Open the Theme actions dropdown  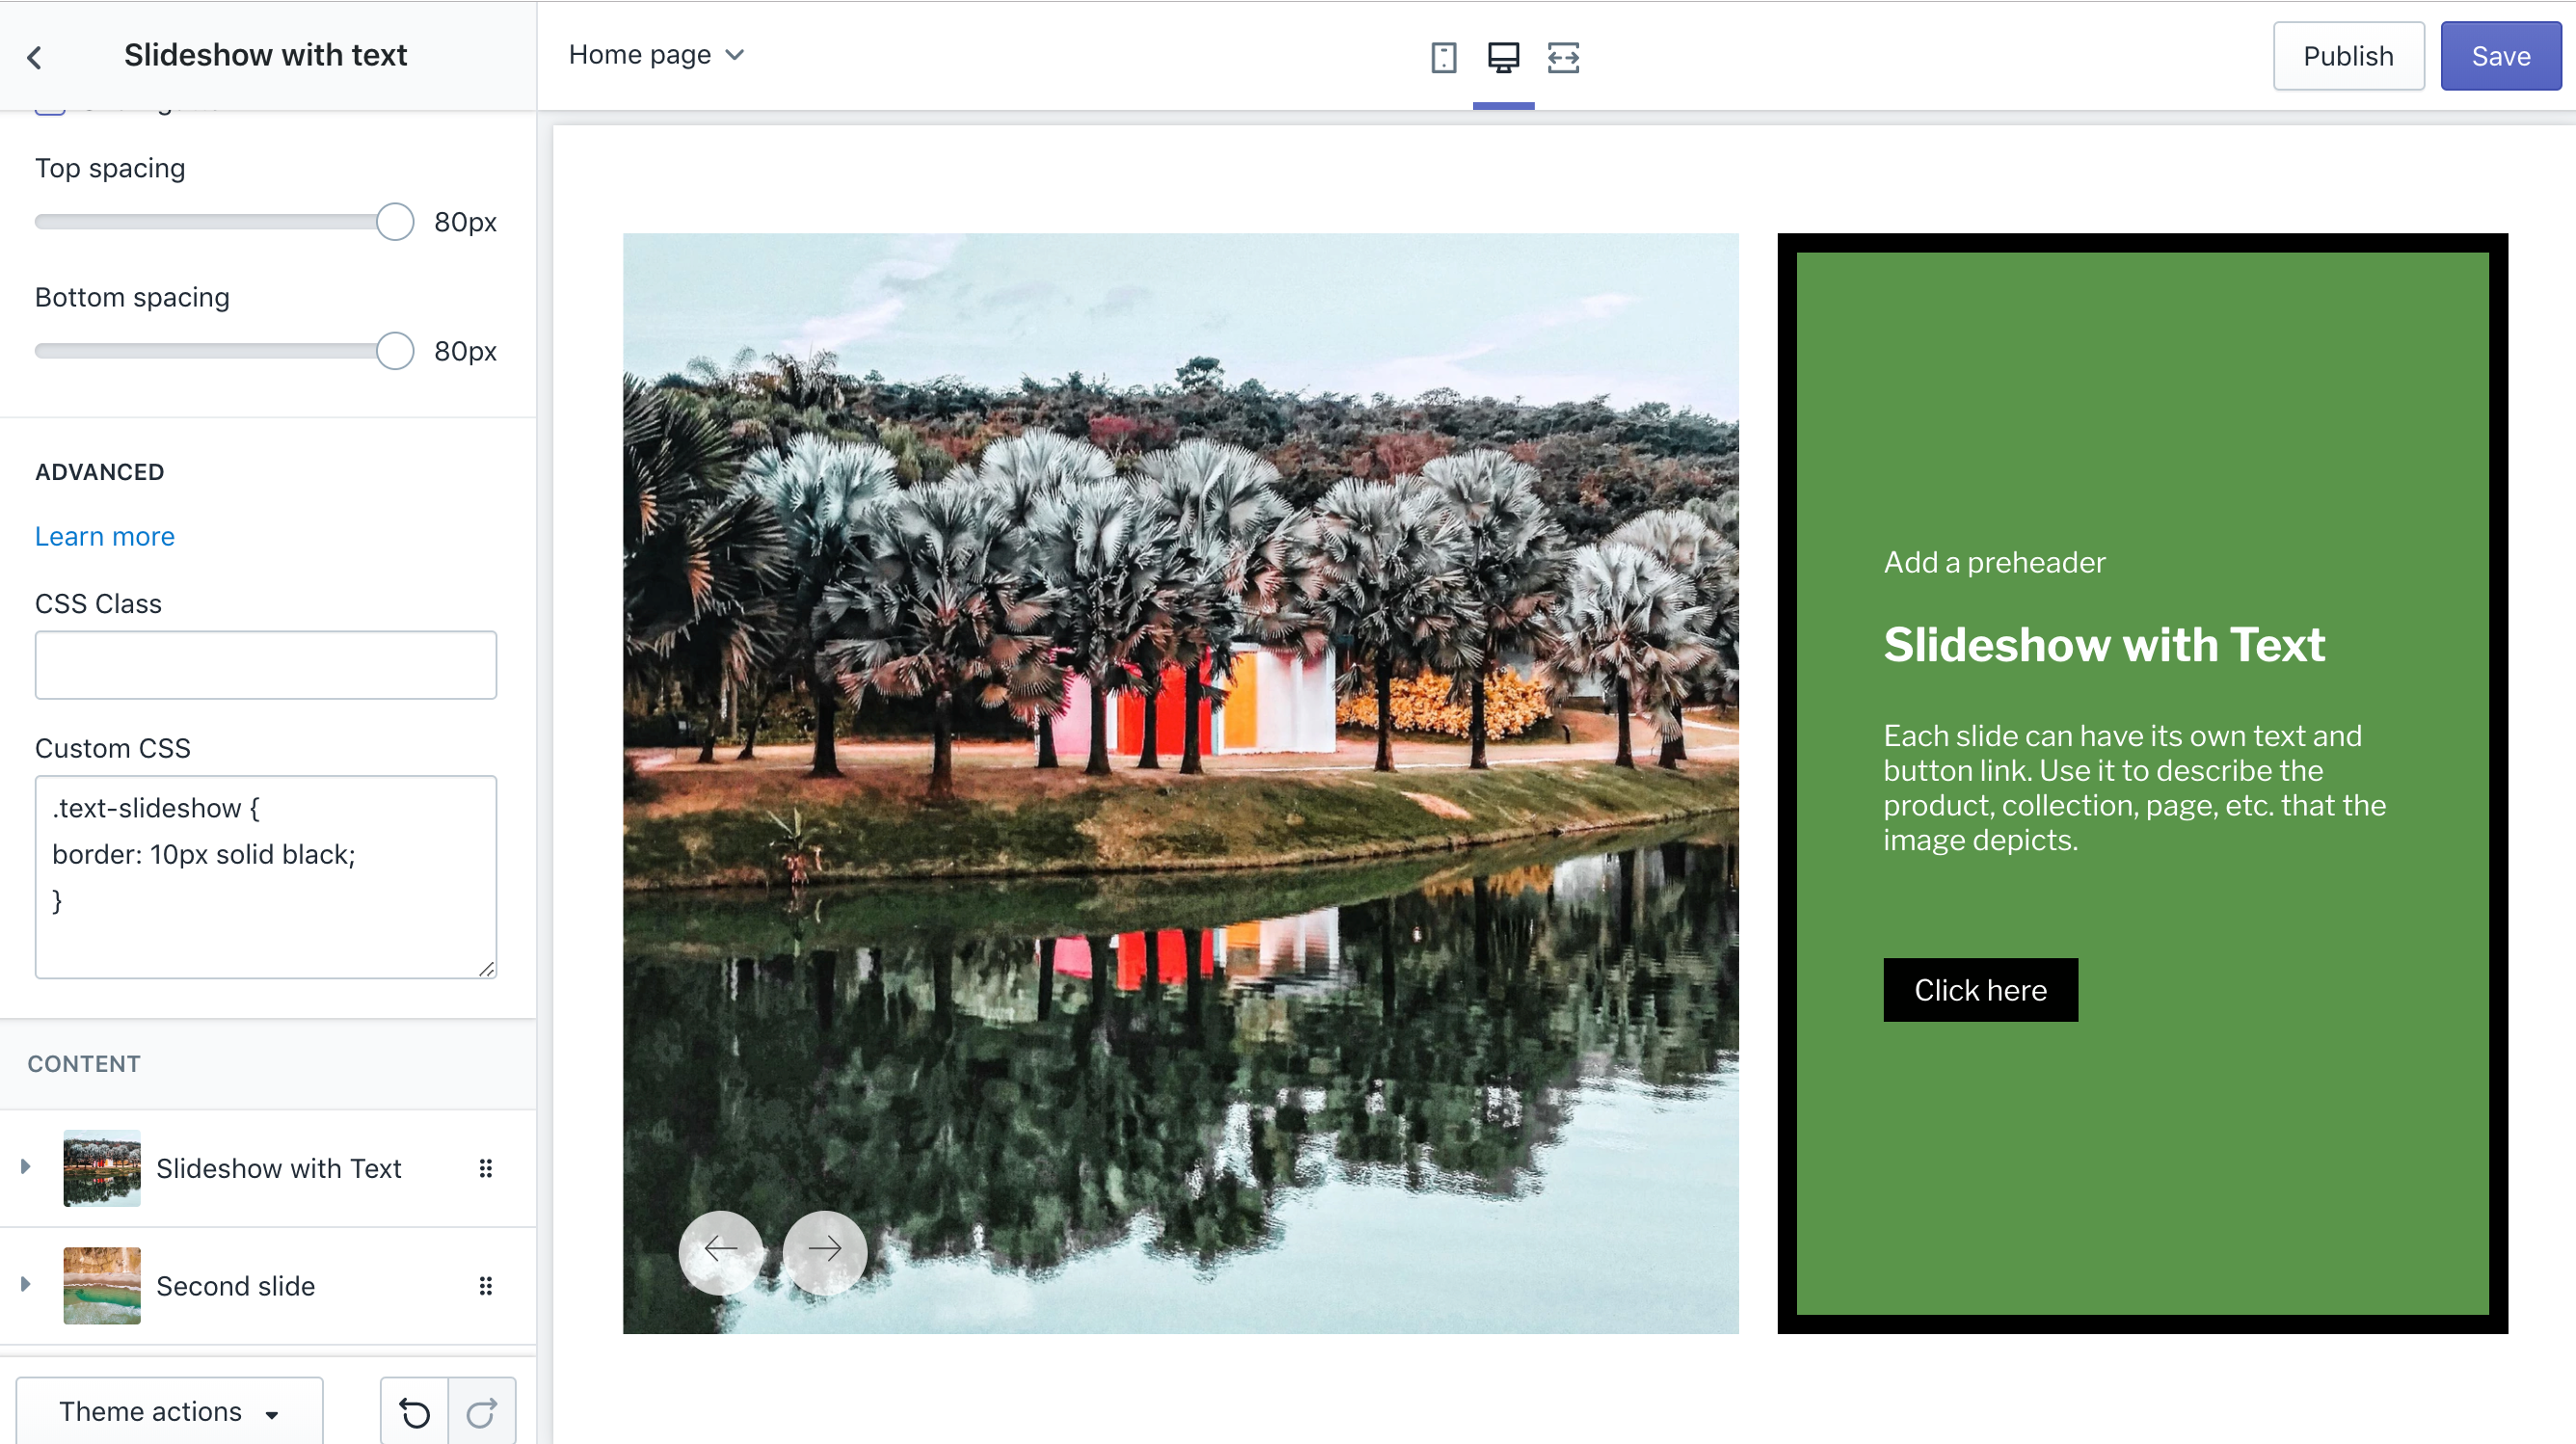(x=168, y=1410)
